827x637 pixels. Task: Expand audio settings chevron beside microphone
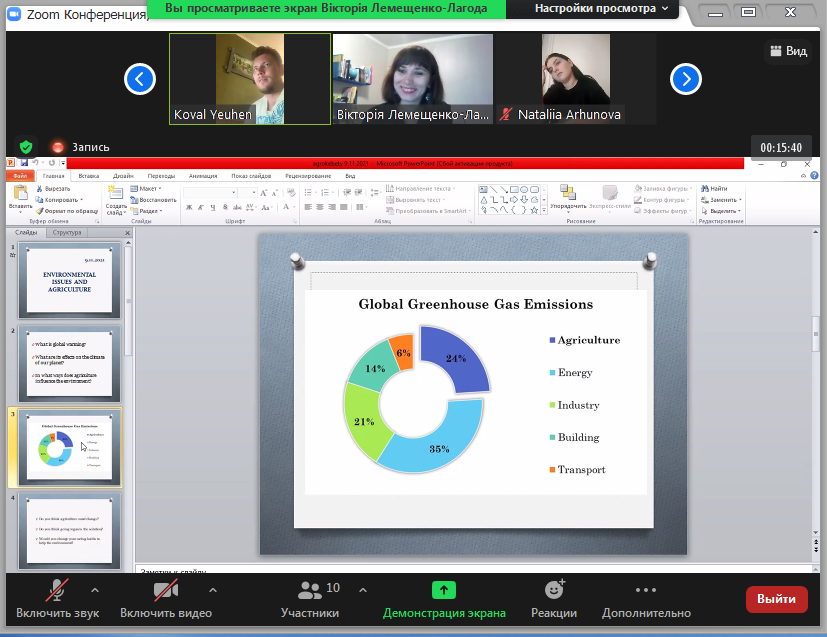(95, 589)
